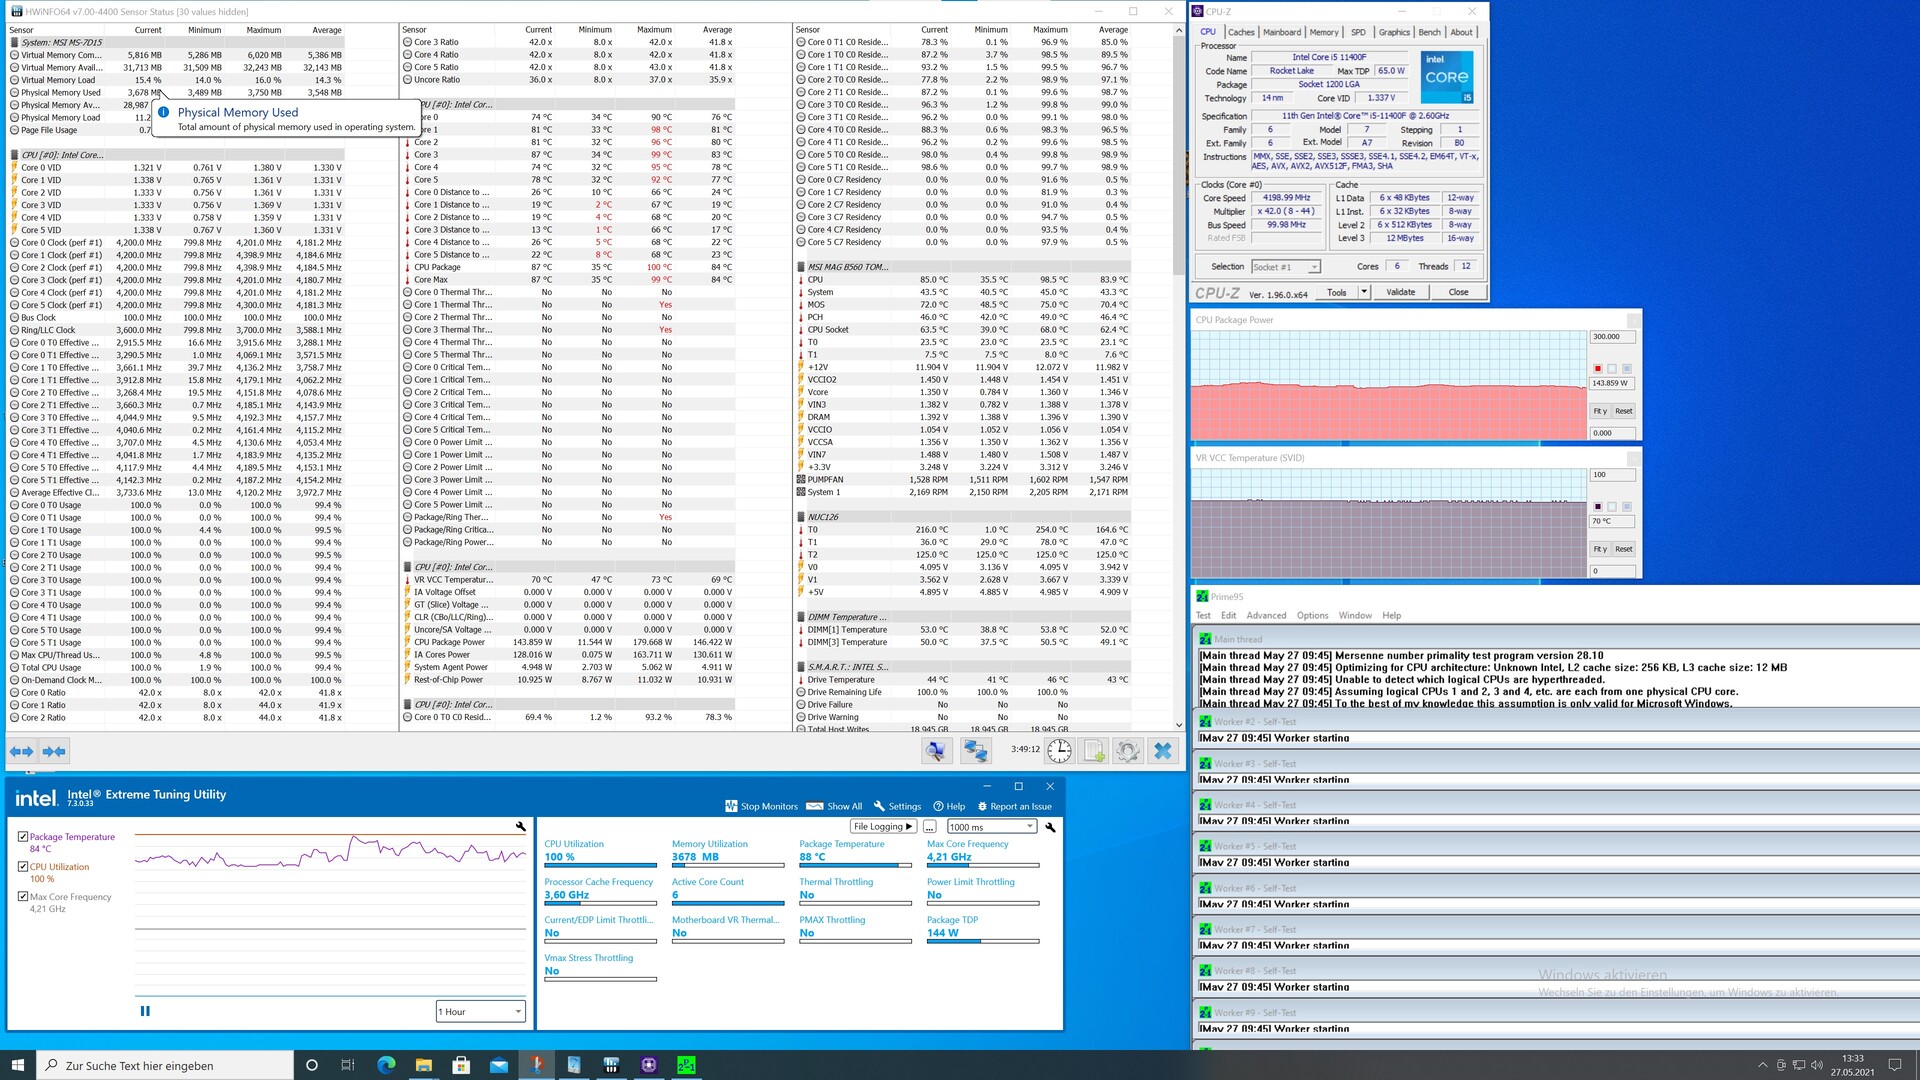Viewport: 1920px width, 1080px height.
Task: Click the blue X close sensors icon
Action: pyautogui.click(x=1162, y=751)
